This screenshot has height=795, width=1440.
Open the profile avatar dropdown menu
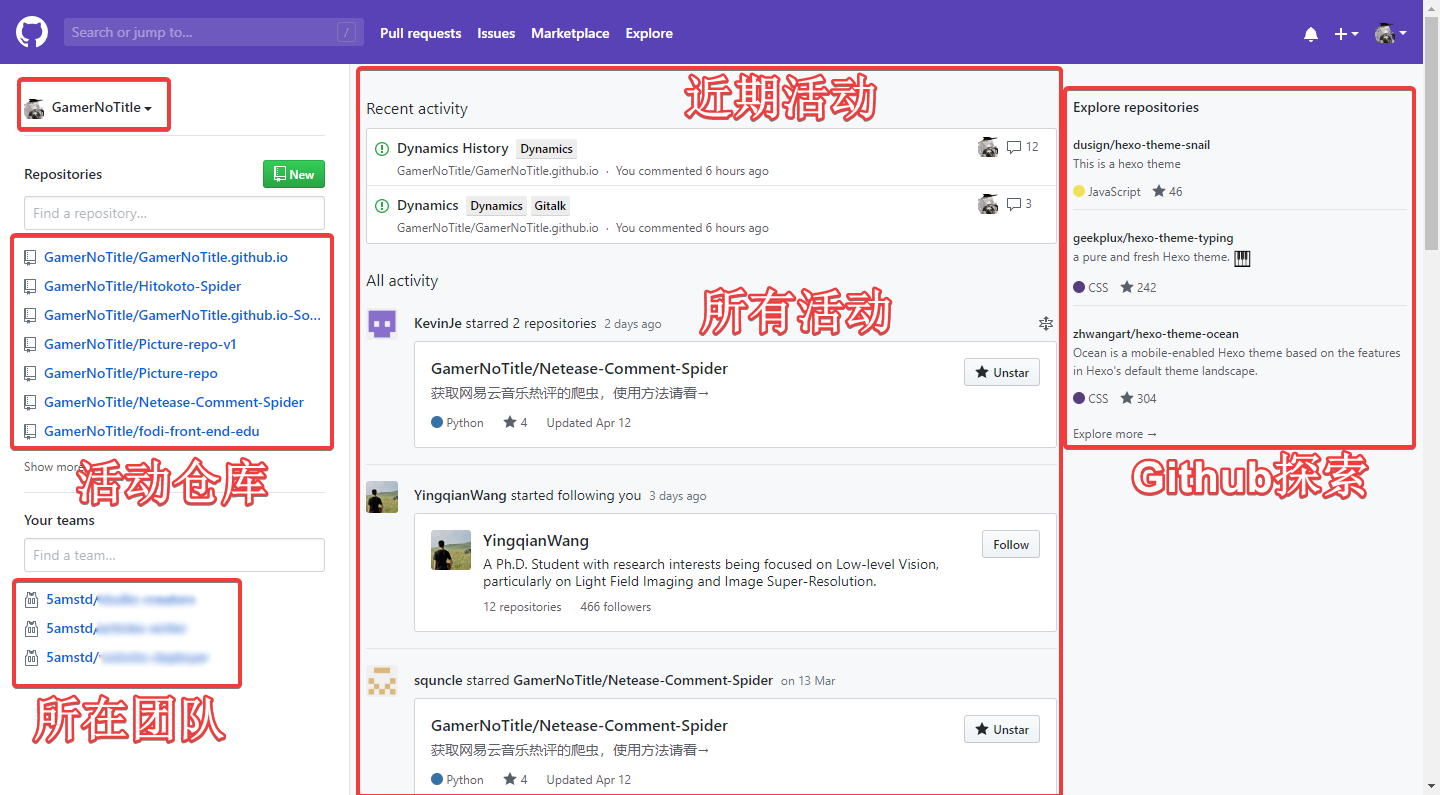point(1389,33)
